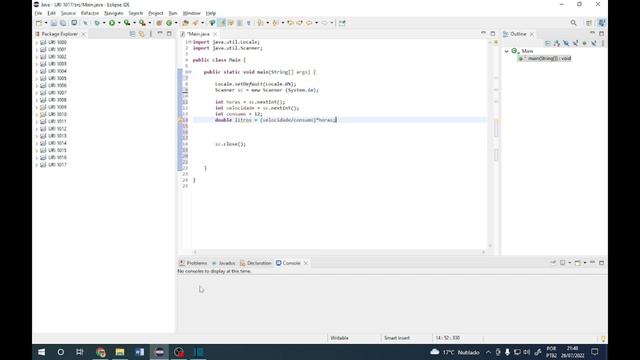
Task: Toggle Hide Static Members in Outline
Action: 576,43
